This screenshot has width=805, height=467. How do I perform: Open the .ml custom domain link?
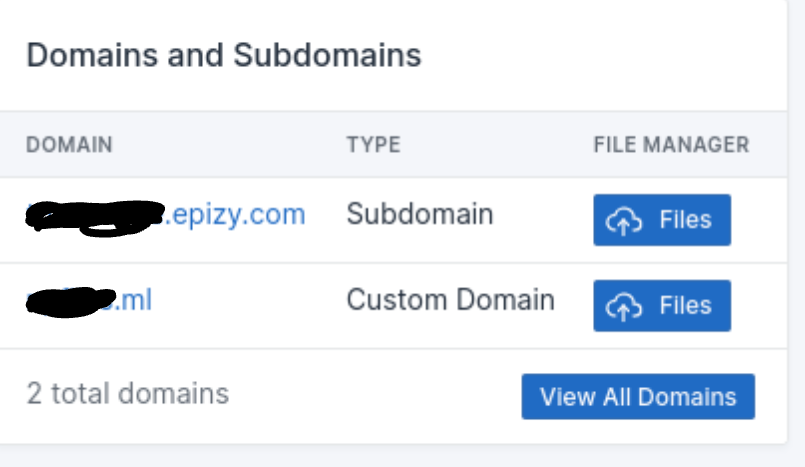point(89,301)
